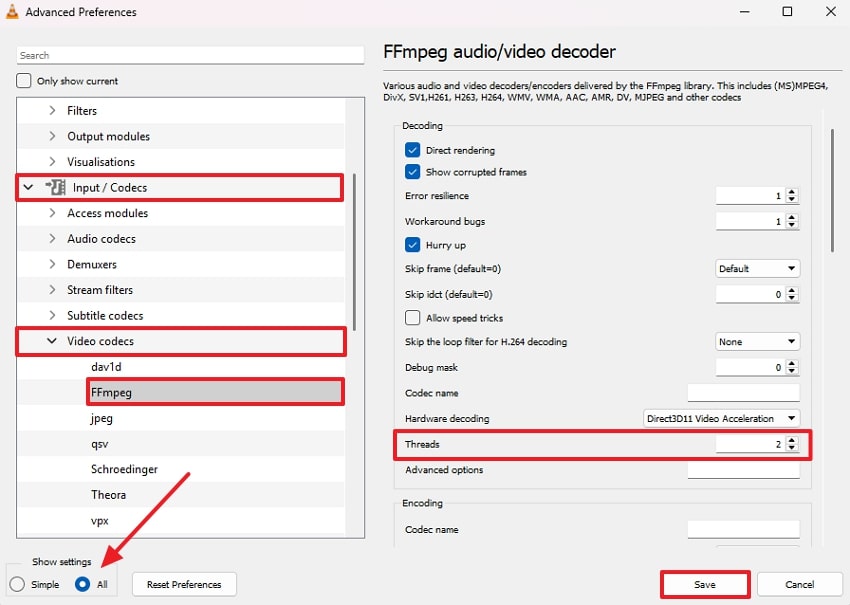Increase the Threads value by one
This screenshot has width=850, height=605.
click(792, 440)
